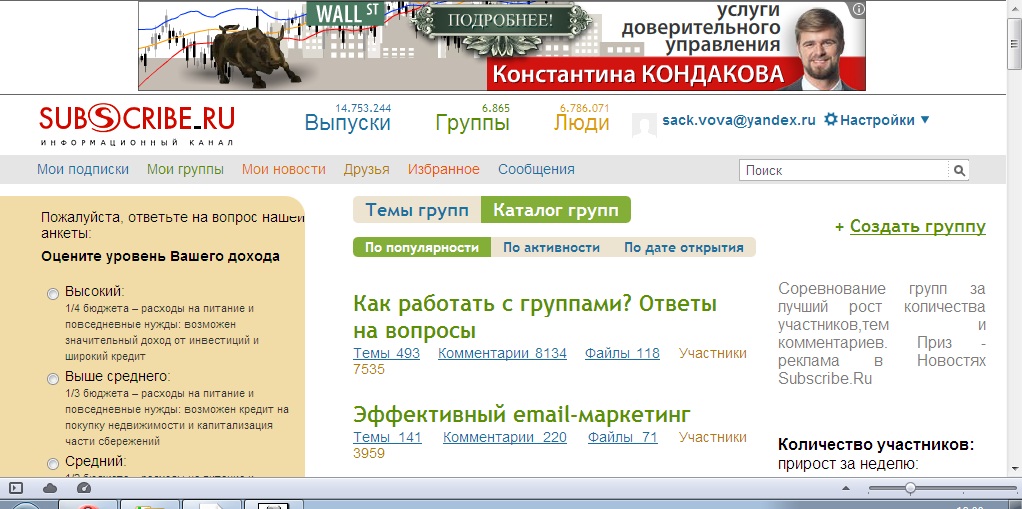This screenshot has width=1022, height=509.
Task: Click the cloud icon in status bar
Action: tap(50, 488)
